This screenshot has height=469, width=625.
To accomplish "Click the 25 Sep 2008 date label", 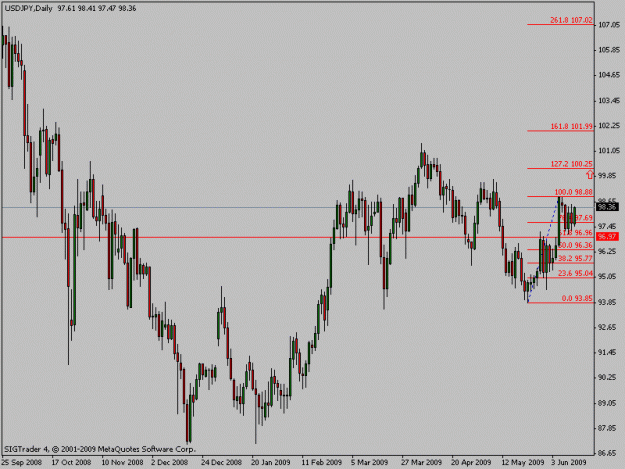I will coord(22,462).
